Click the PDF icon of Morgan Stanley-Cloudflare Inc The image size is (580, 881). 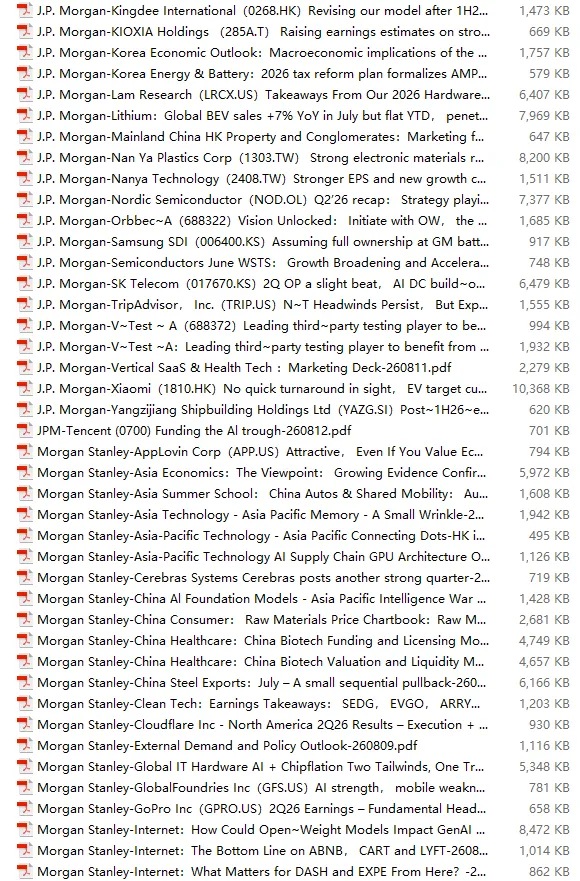pyautogui.click(x=25, y=725)
